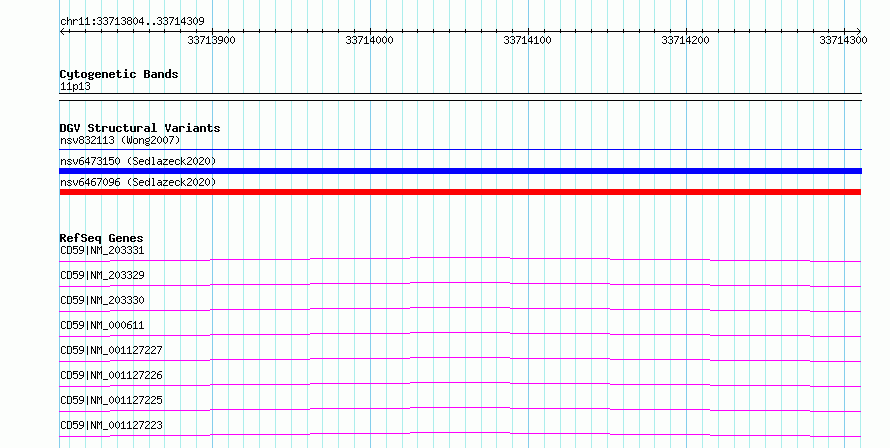Open transcript CD59|NM_001127226
The image size is (890, 448).
click(x=111, y=375)
